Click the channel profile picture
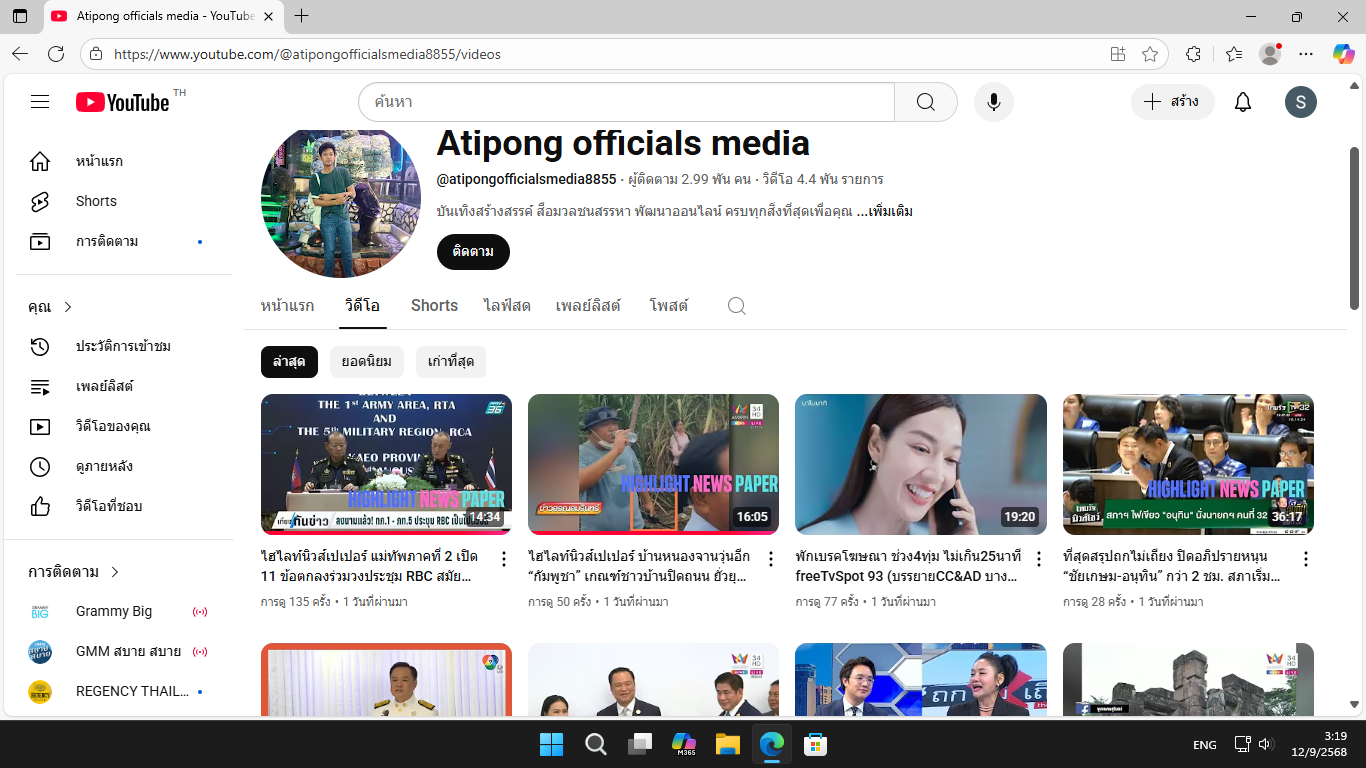Screen dimensions: 1366x768 point(341,202)
